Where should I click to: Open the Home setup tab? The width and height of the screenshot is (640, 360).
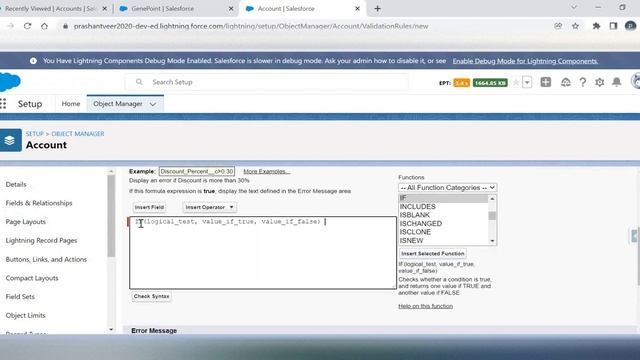pos(71,104)
